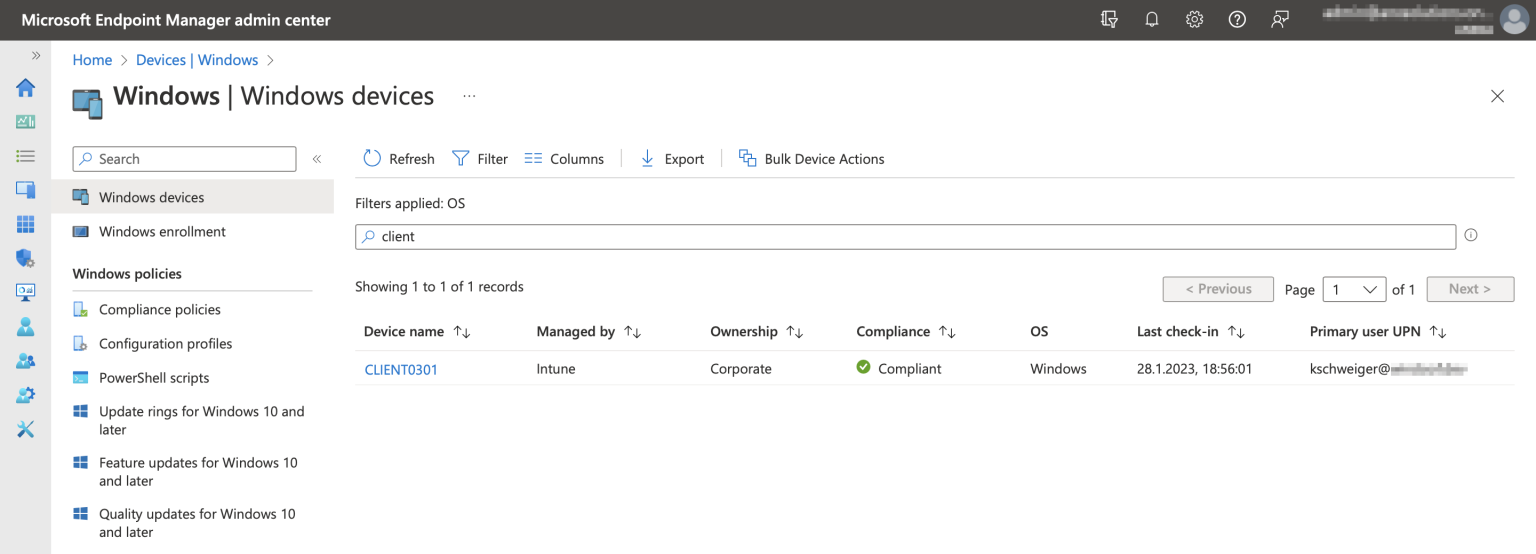This screenshot has width=1536, height=554.
Task: Click the OS column header
Action: [x=1039, y=331]
